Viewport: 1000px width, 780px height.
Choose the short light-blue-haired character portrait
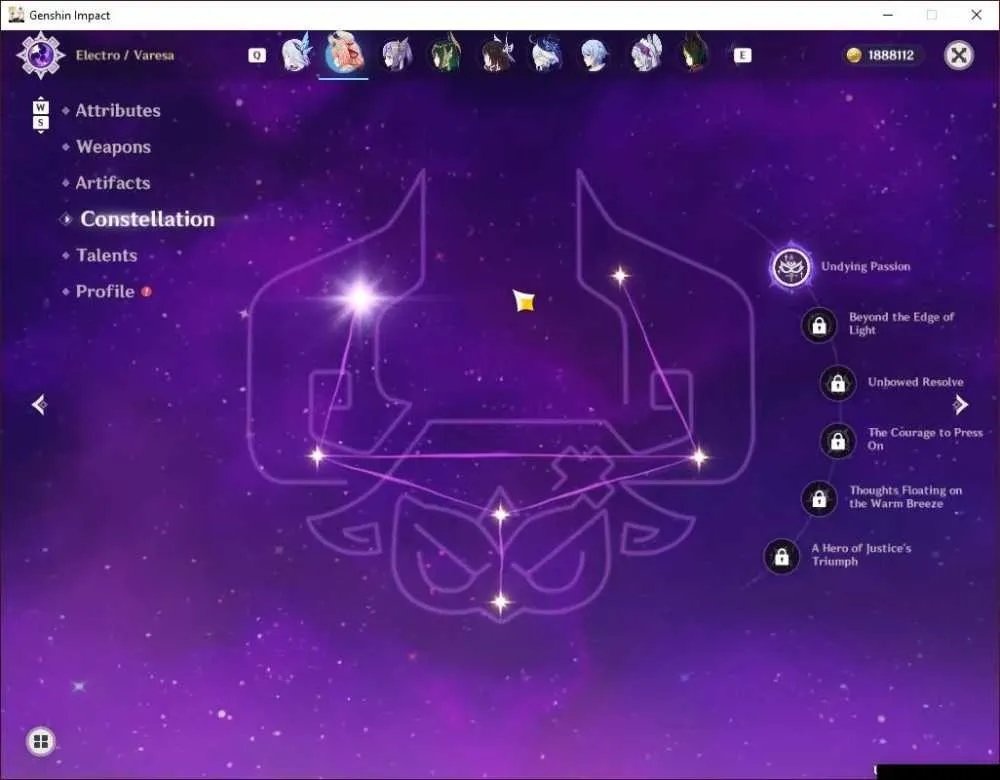595,54
